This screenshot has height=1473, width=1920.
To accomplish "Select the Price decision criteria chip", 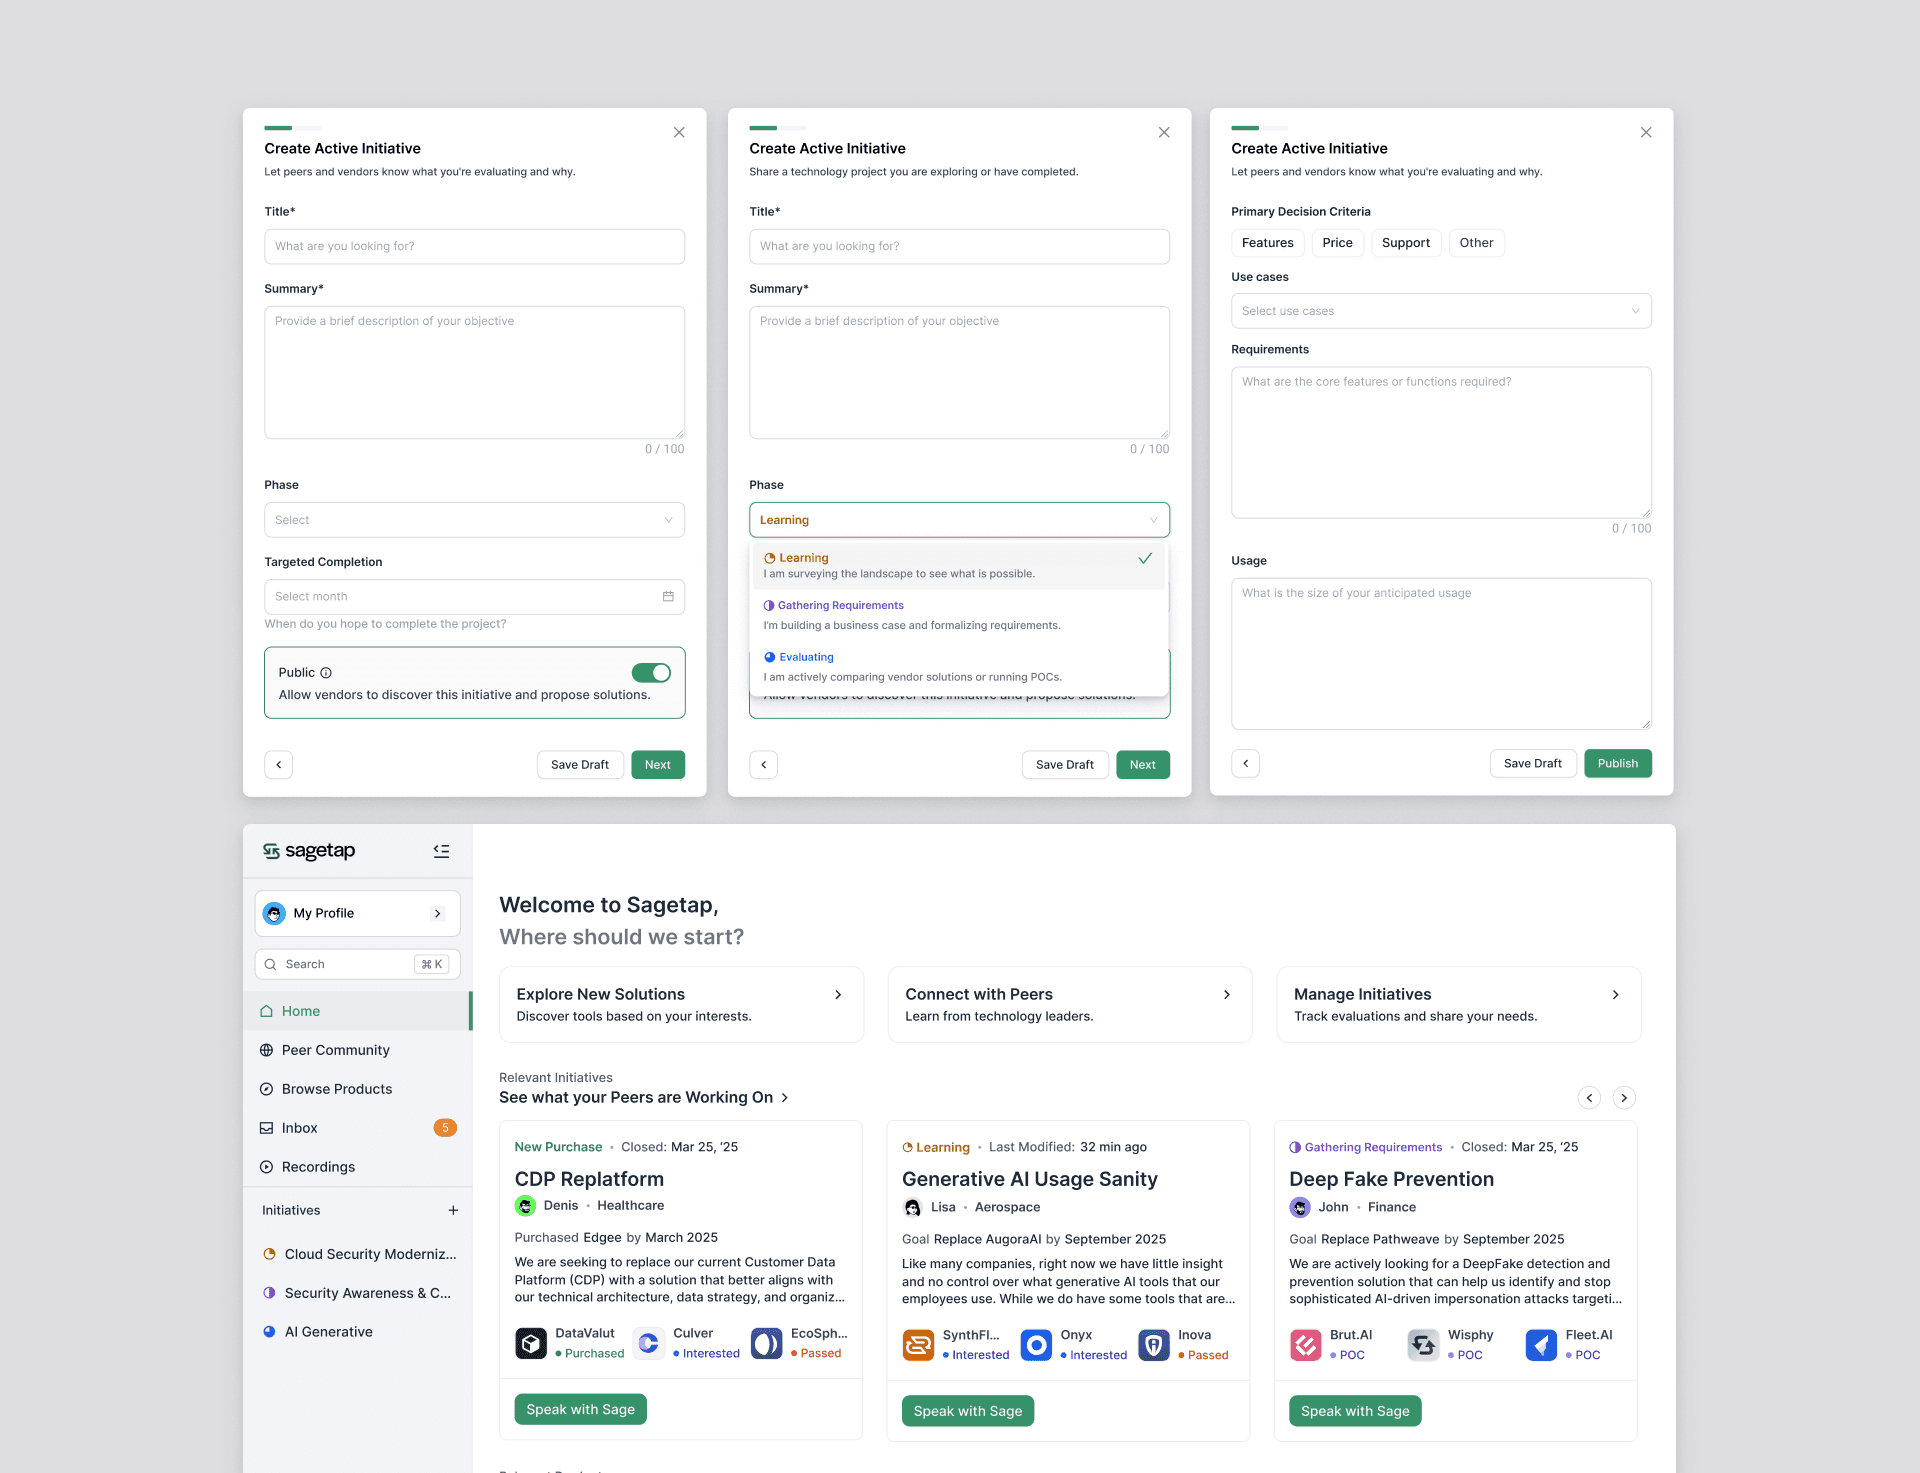I will pos(1337,243).
